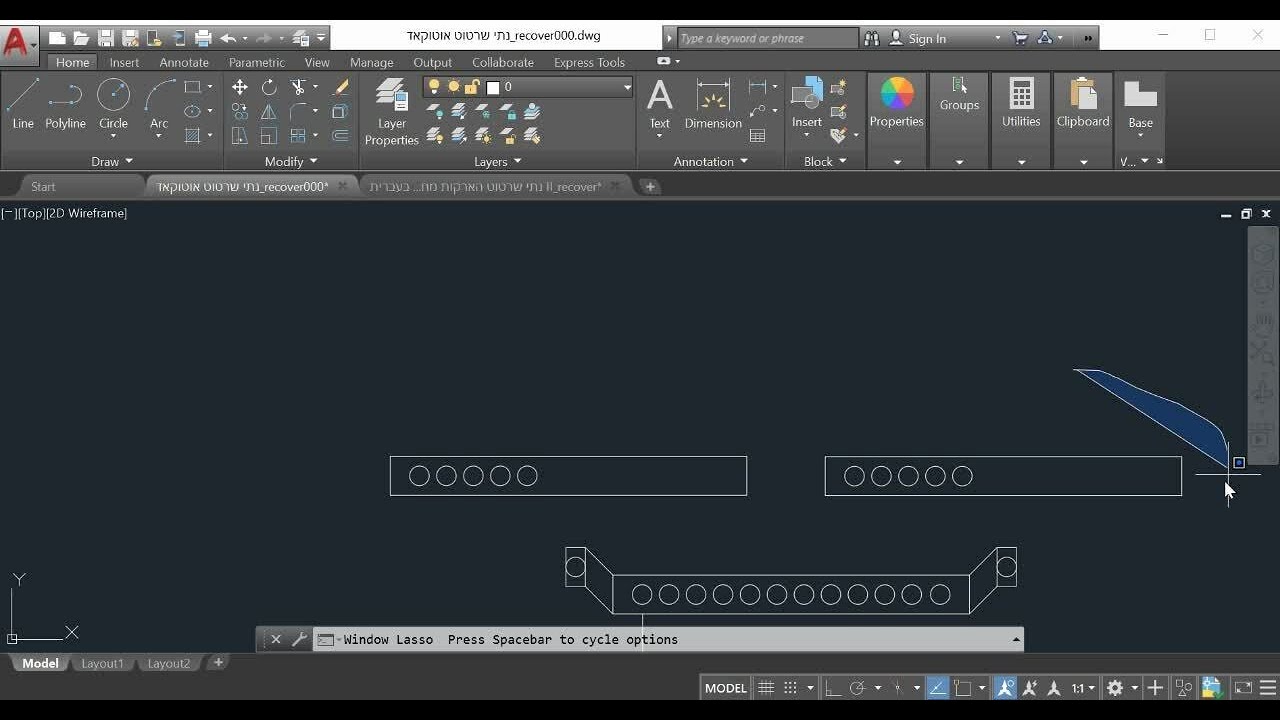Expand the Draw panel dropdown
Screen dimensions: 1280x720
(112, 161)
